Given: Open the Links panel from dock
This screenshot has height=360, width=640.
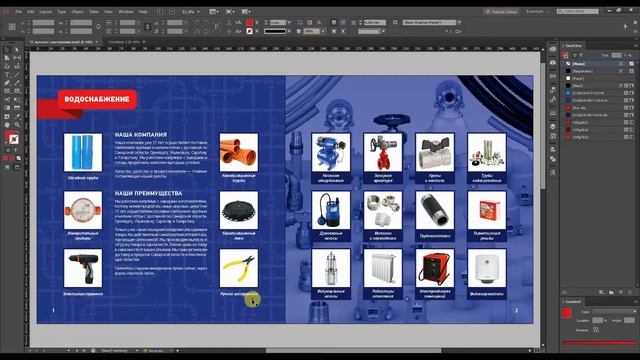Looking at the screenshot, I should [553, 76].
